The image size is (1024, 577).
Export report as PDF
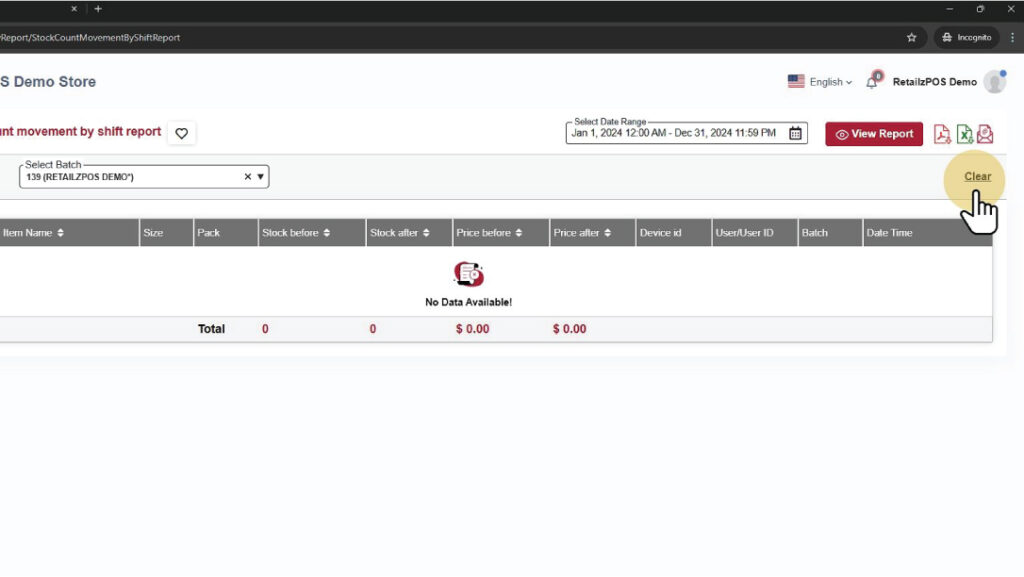(942, 134)
